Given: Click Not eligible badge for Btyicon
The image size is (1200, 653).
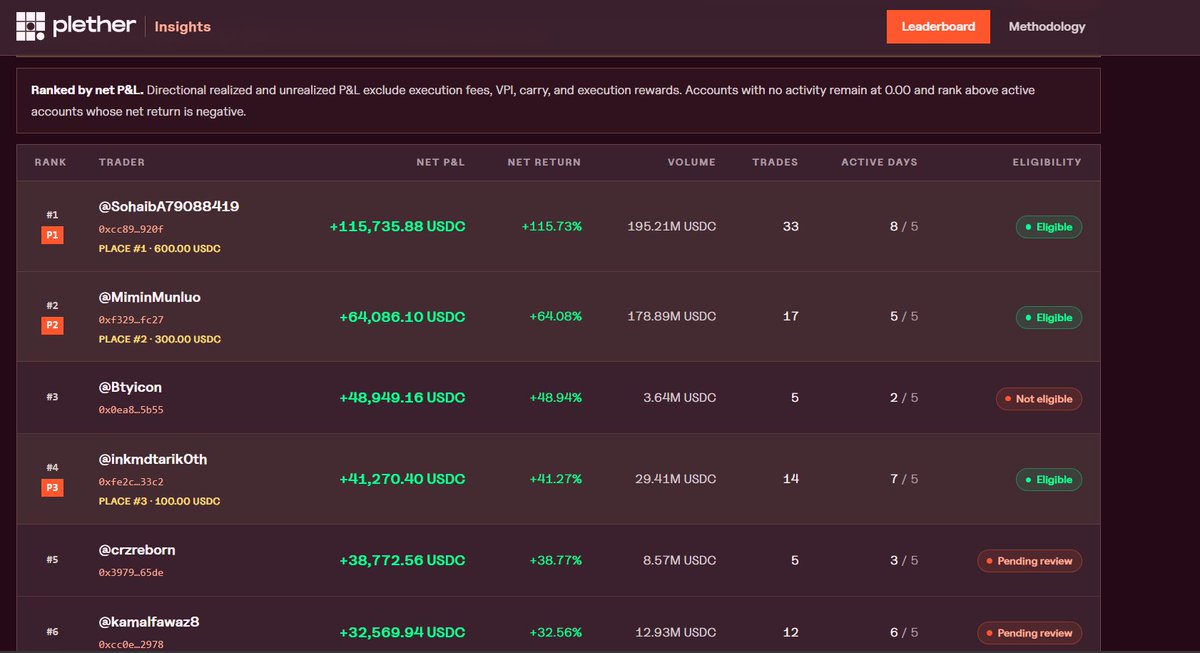Looking at the screenshot, I should coord(1039,399).
